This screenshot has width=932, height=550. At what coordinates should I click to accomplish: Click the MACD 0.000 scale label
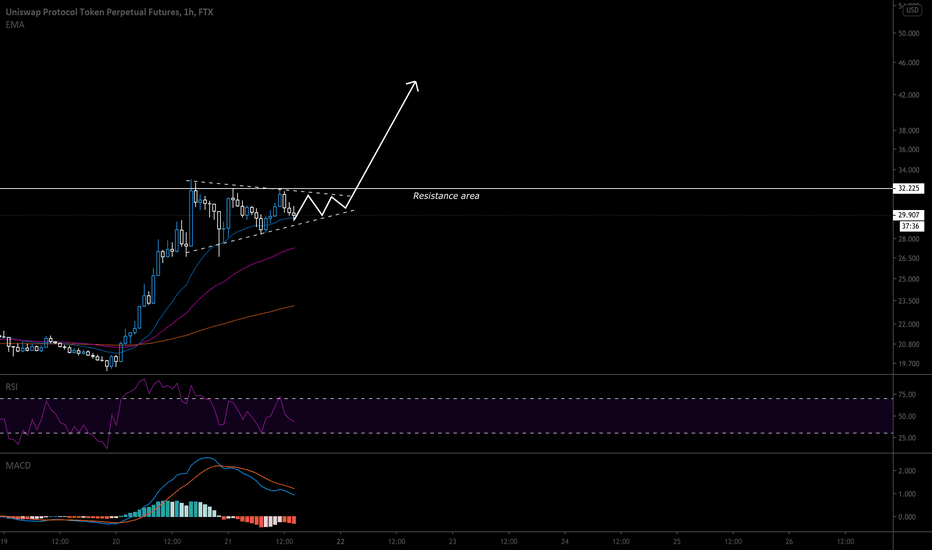(x=907, y=517)
